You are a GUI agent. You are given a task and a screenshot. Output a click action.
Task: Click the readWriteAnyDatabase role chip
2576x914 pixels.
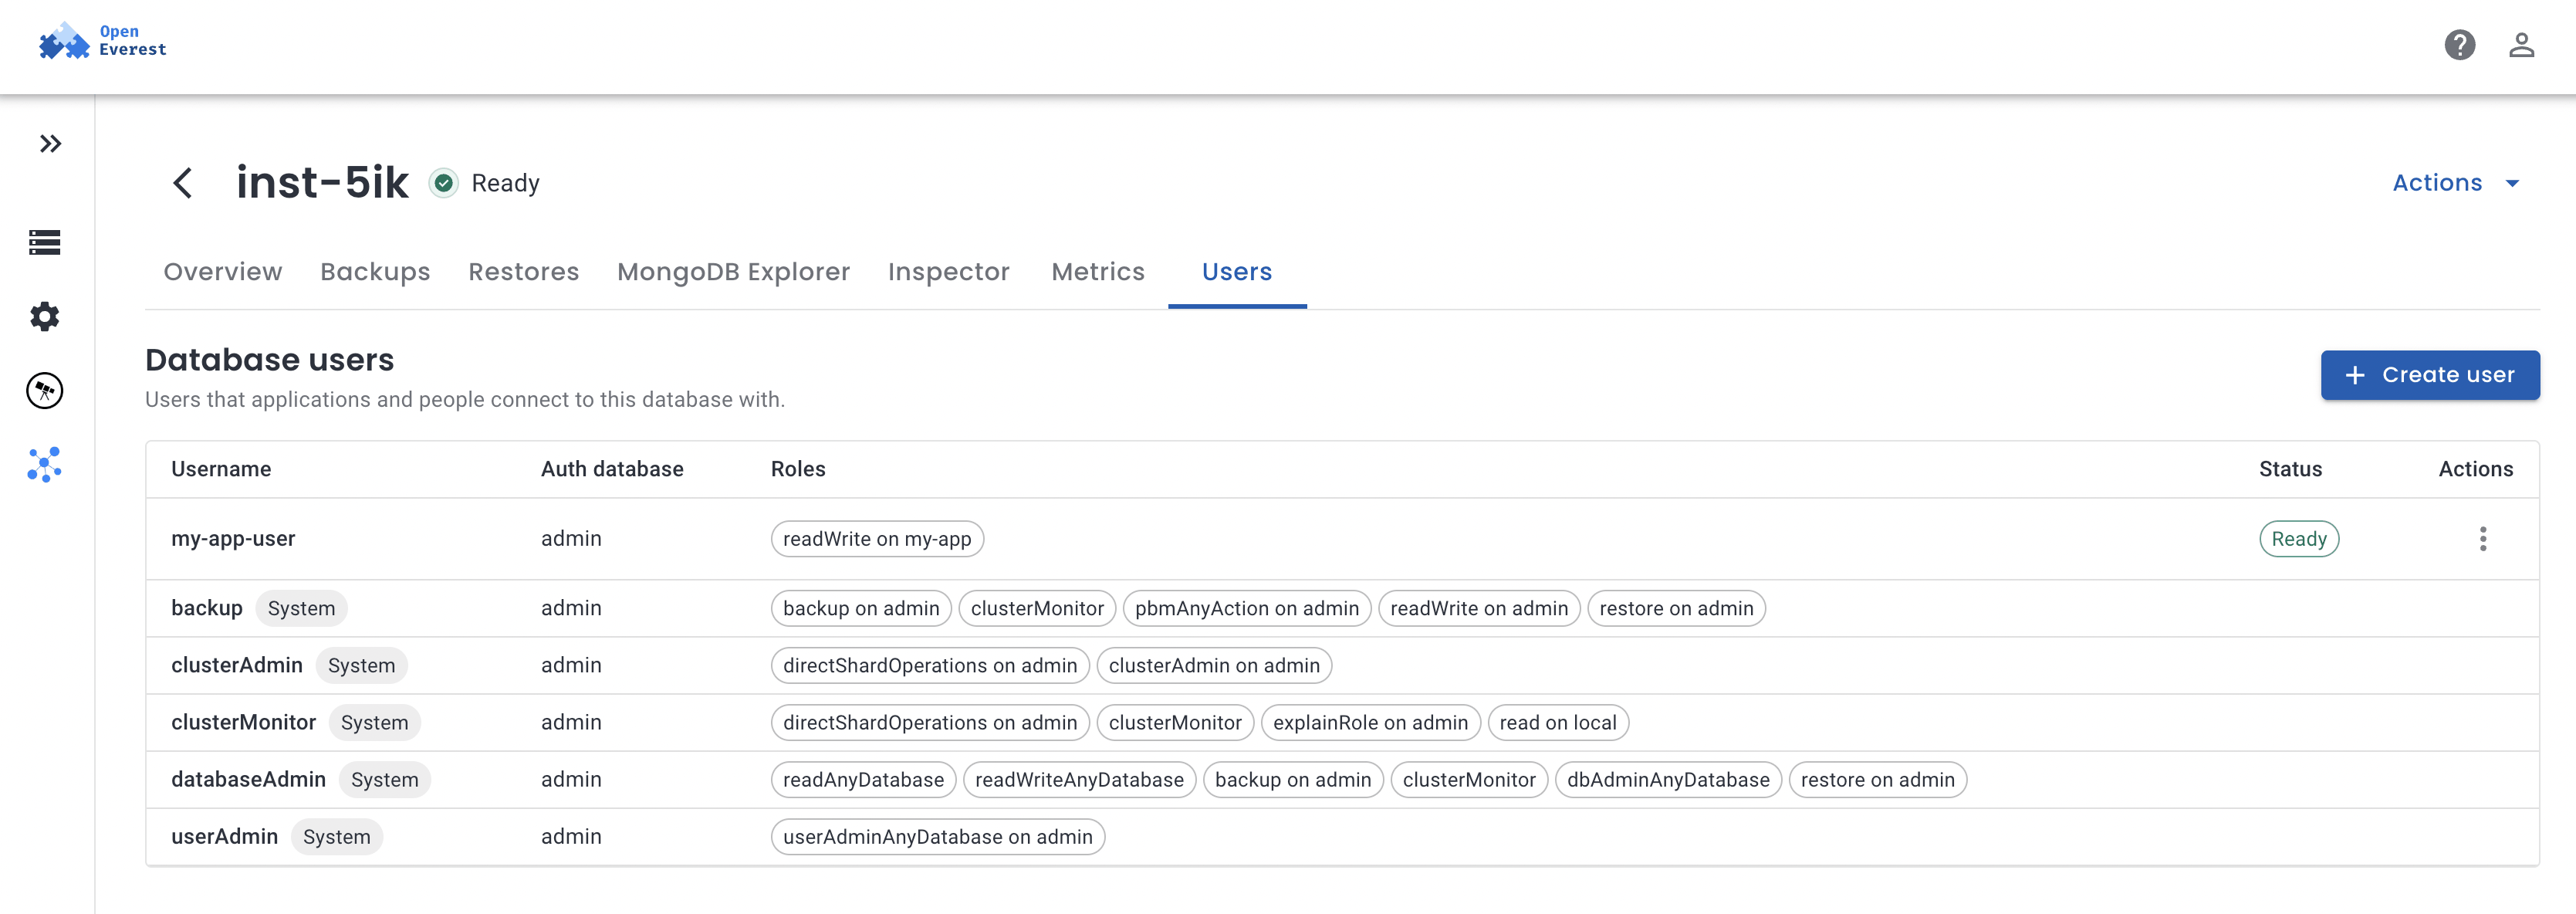tap(1079, 779)
